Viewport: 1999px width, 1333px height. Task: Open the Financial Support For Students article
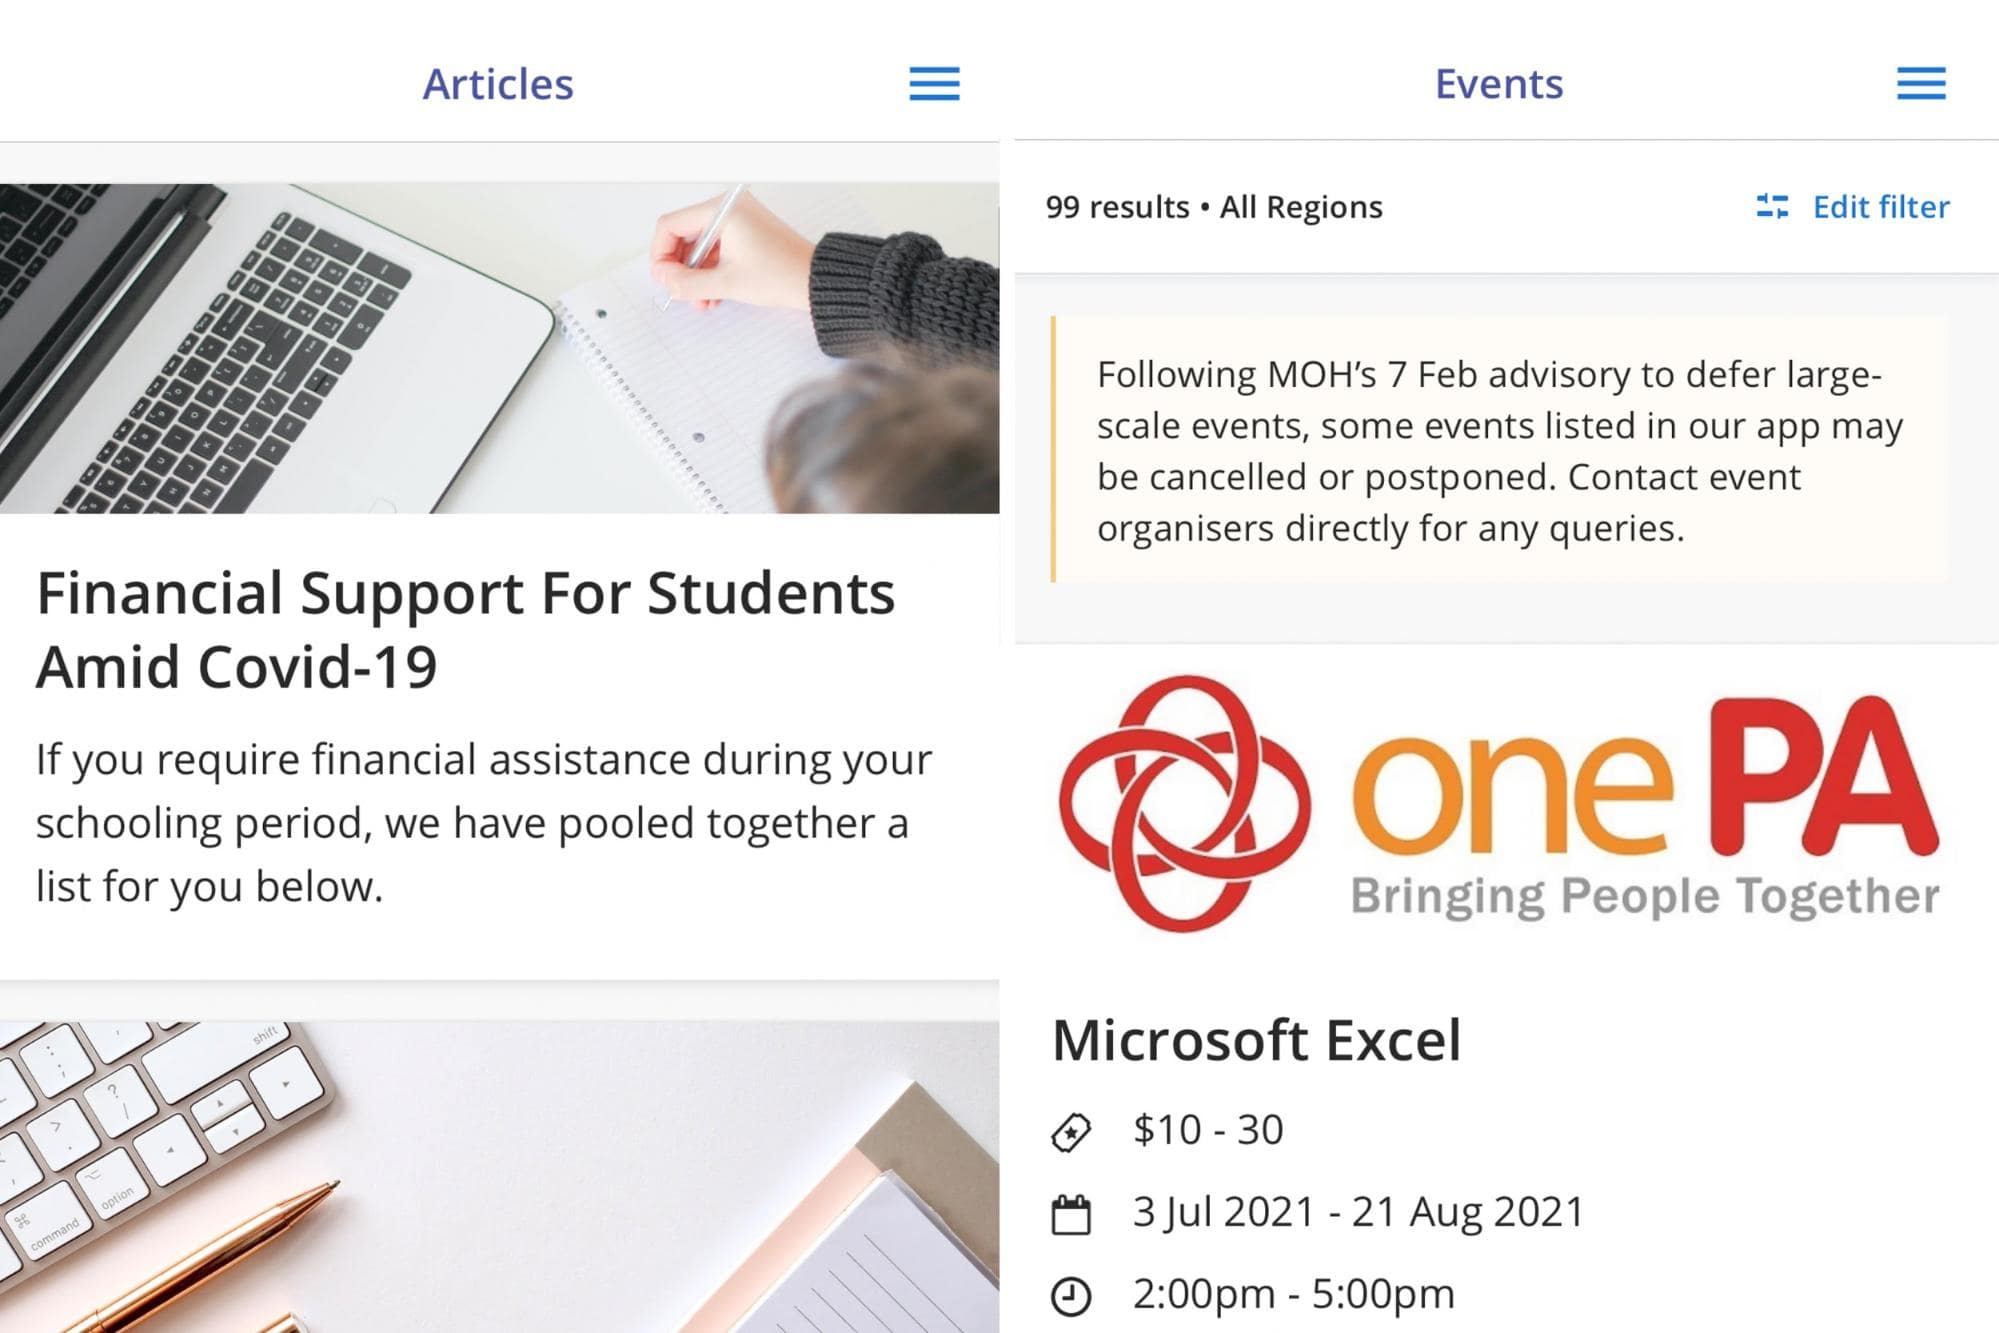pos(465,629)
